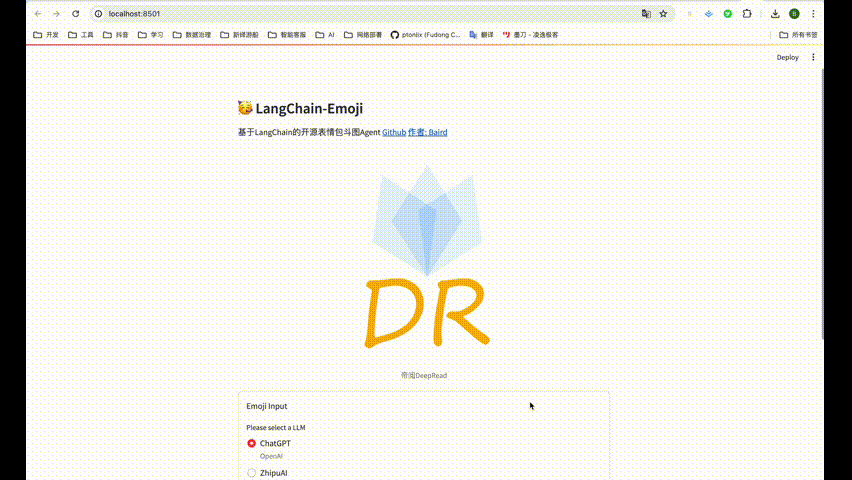
Task: Go forward with the browser forward arrow
Action: point(57,14)
